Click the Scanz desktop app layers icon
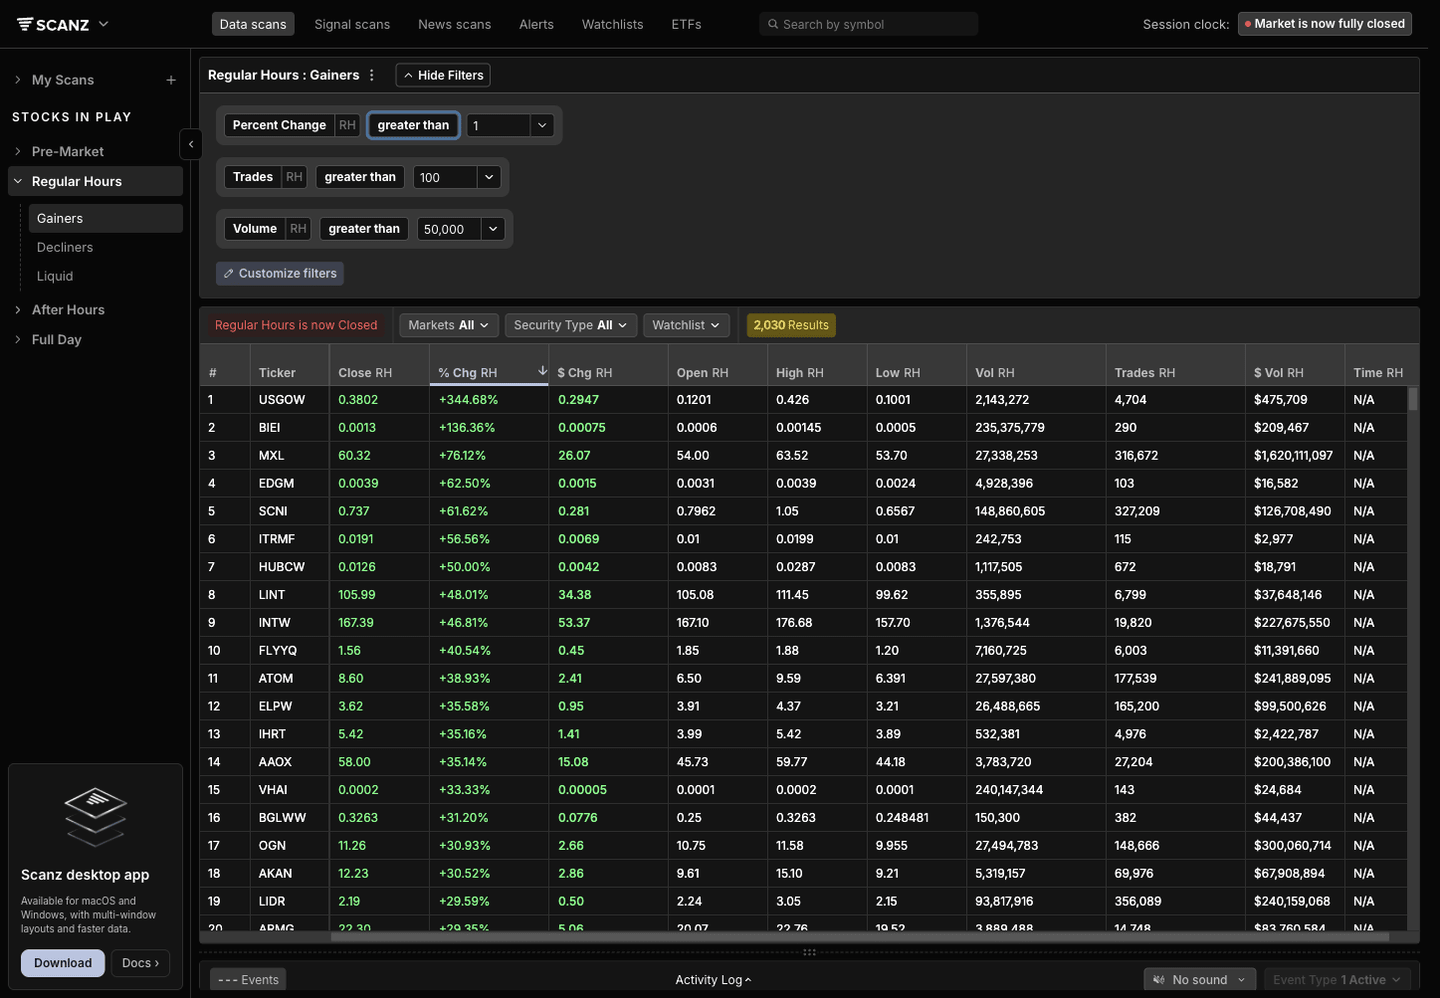 click(95, 816)
